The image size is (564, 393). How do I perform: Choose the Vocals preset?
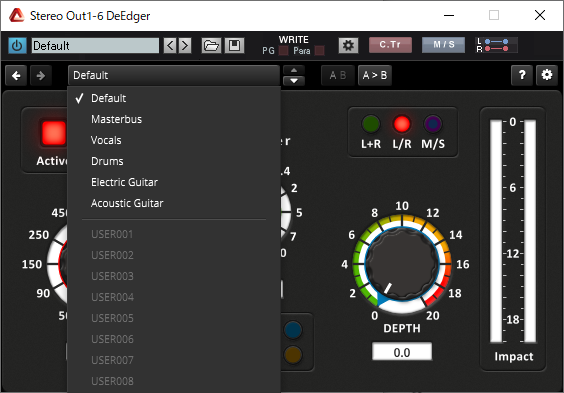[x=174, y=140]
